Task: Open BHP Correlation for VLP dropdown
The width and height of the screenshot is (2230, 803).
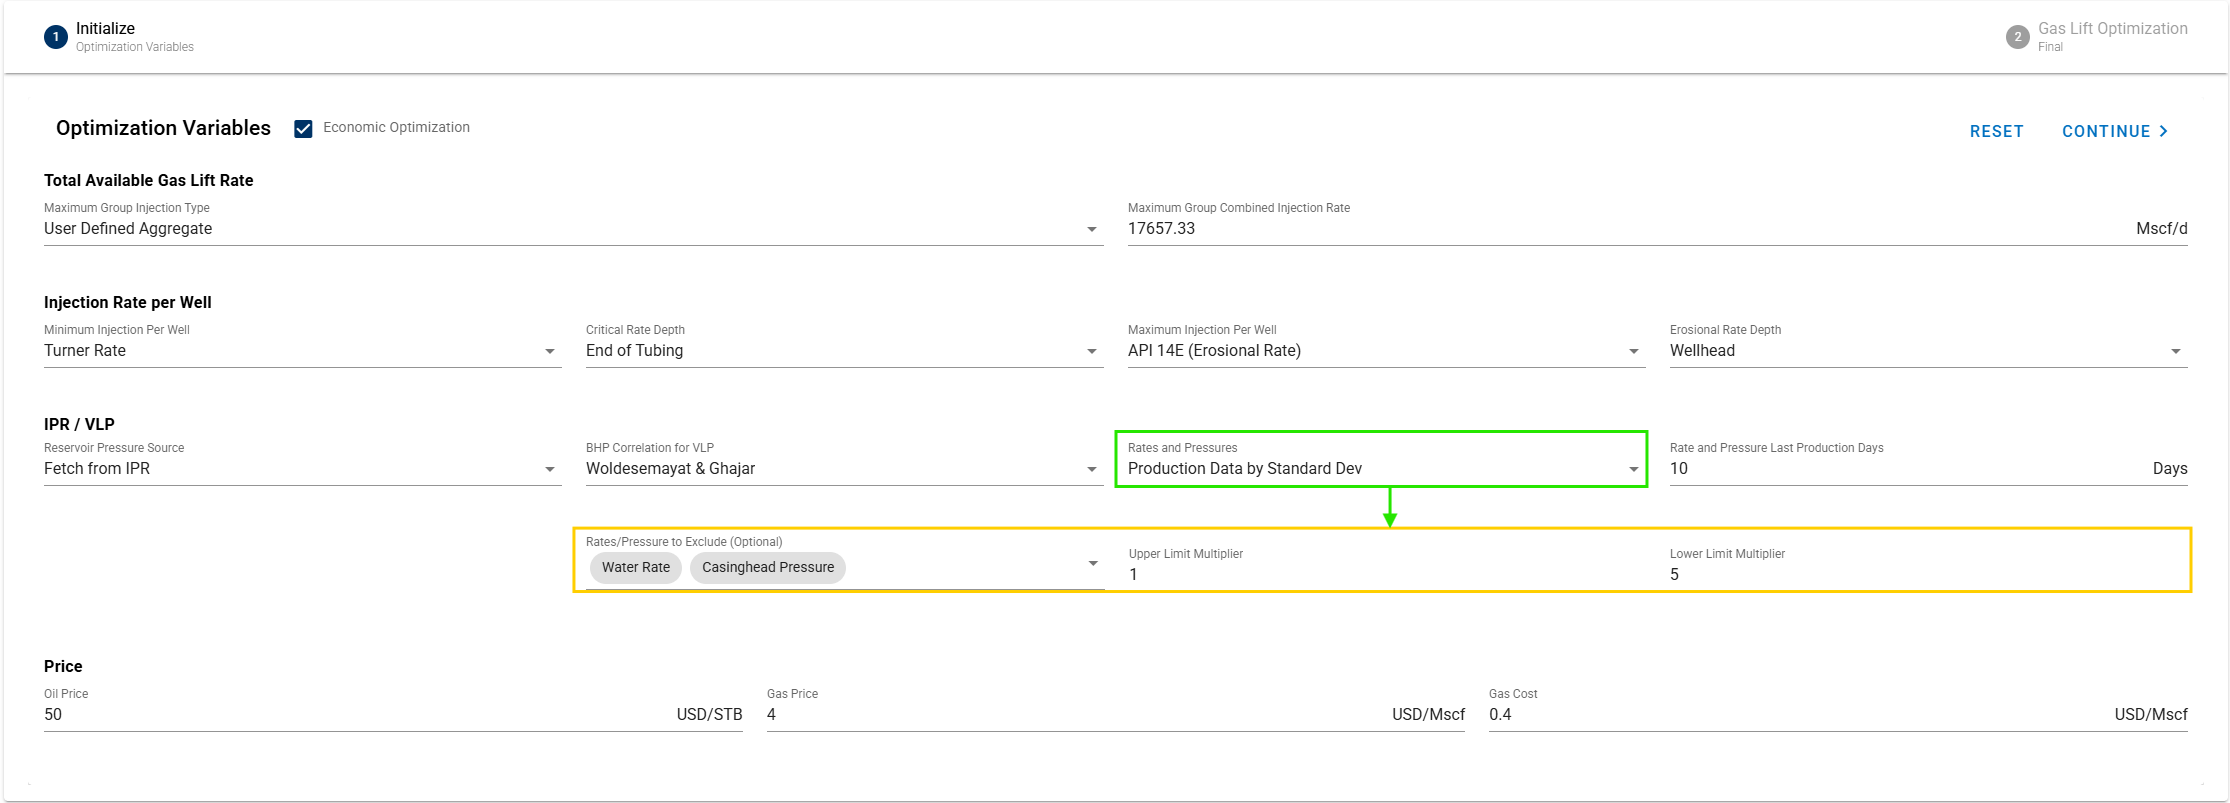Action: point(843,469)
